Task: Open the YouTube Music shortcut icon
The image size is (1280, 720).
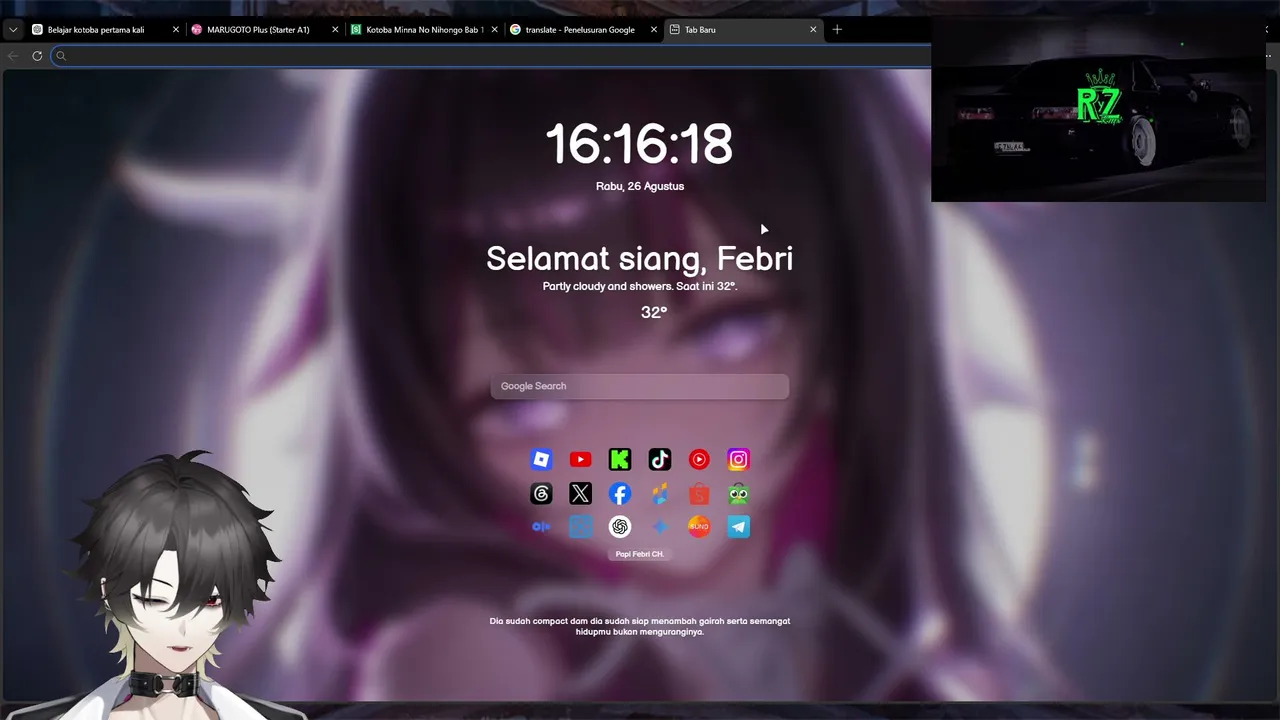Action: pyautogui.click(x=699, y=460)
